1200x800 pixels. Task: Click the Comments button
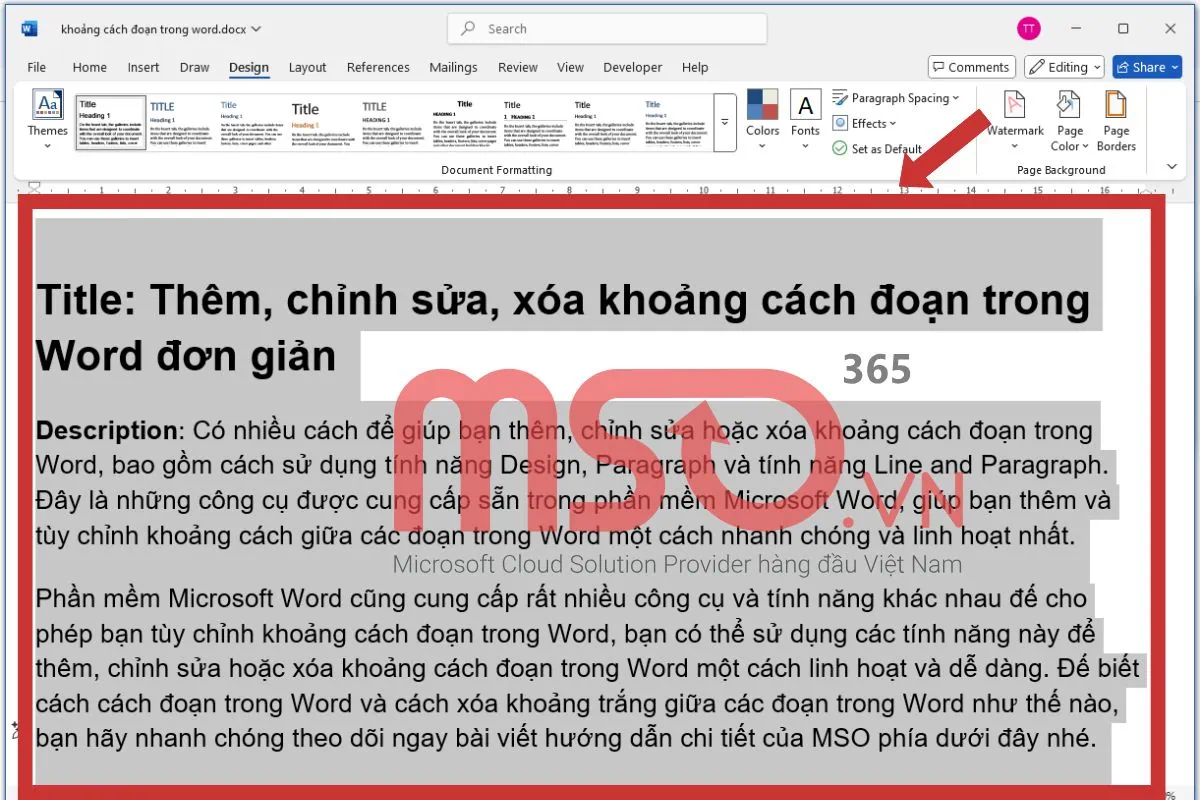971,67
